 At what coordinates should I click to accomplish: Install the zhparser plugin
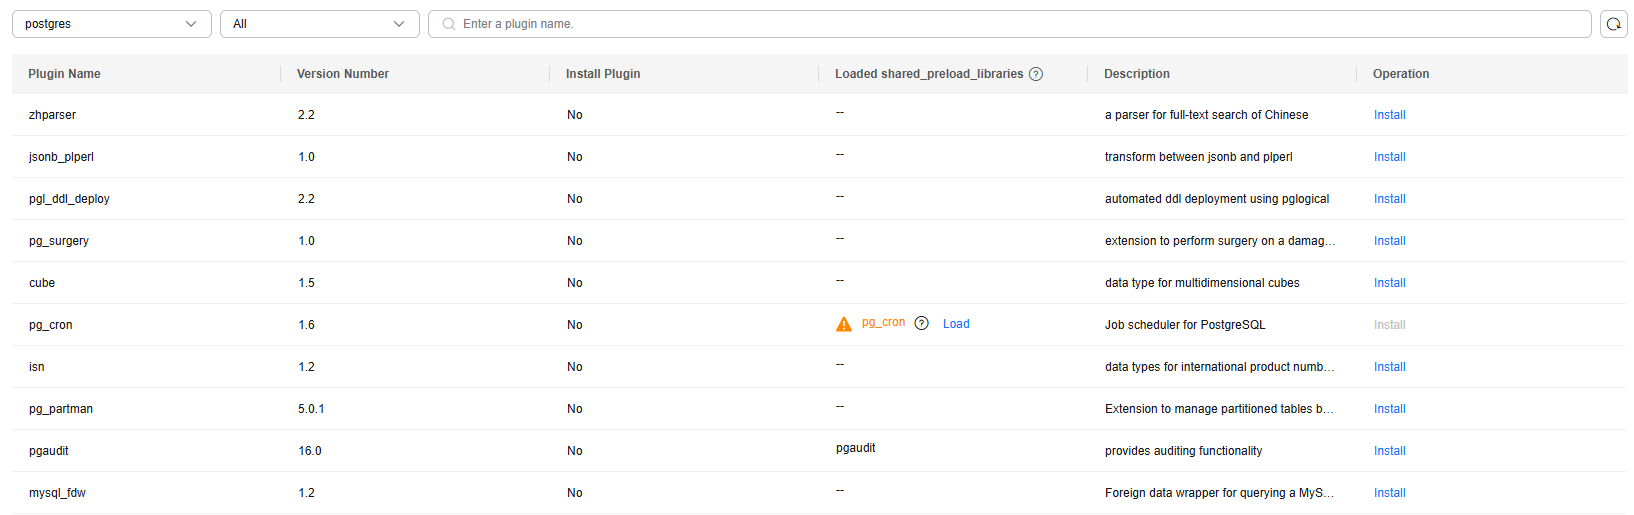tap(1389, 115)
